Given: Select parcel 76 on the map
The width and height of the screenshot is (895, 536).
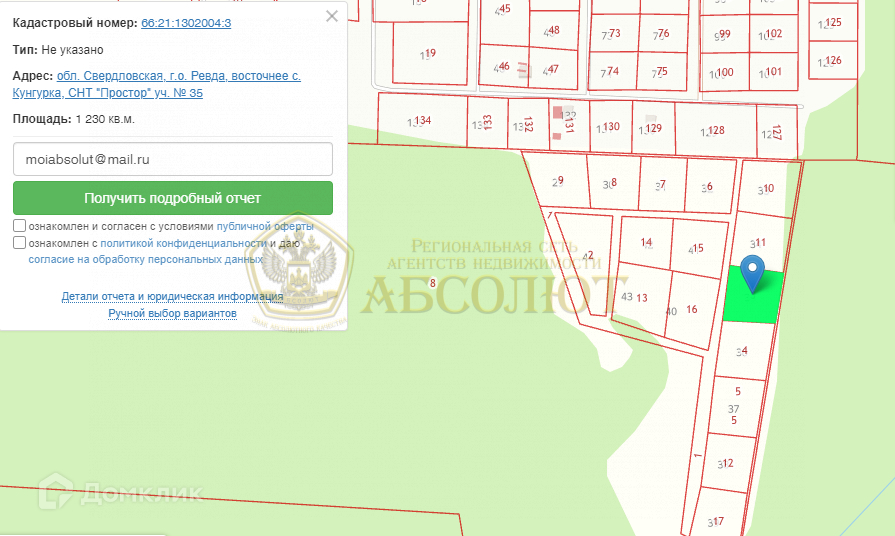Looking at the screenshot, I should (663, 33).
